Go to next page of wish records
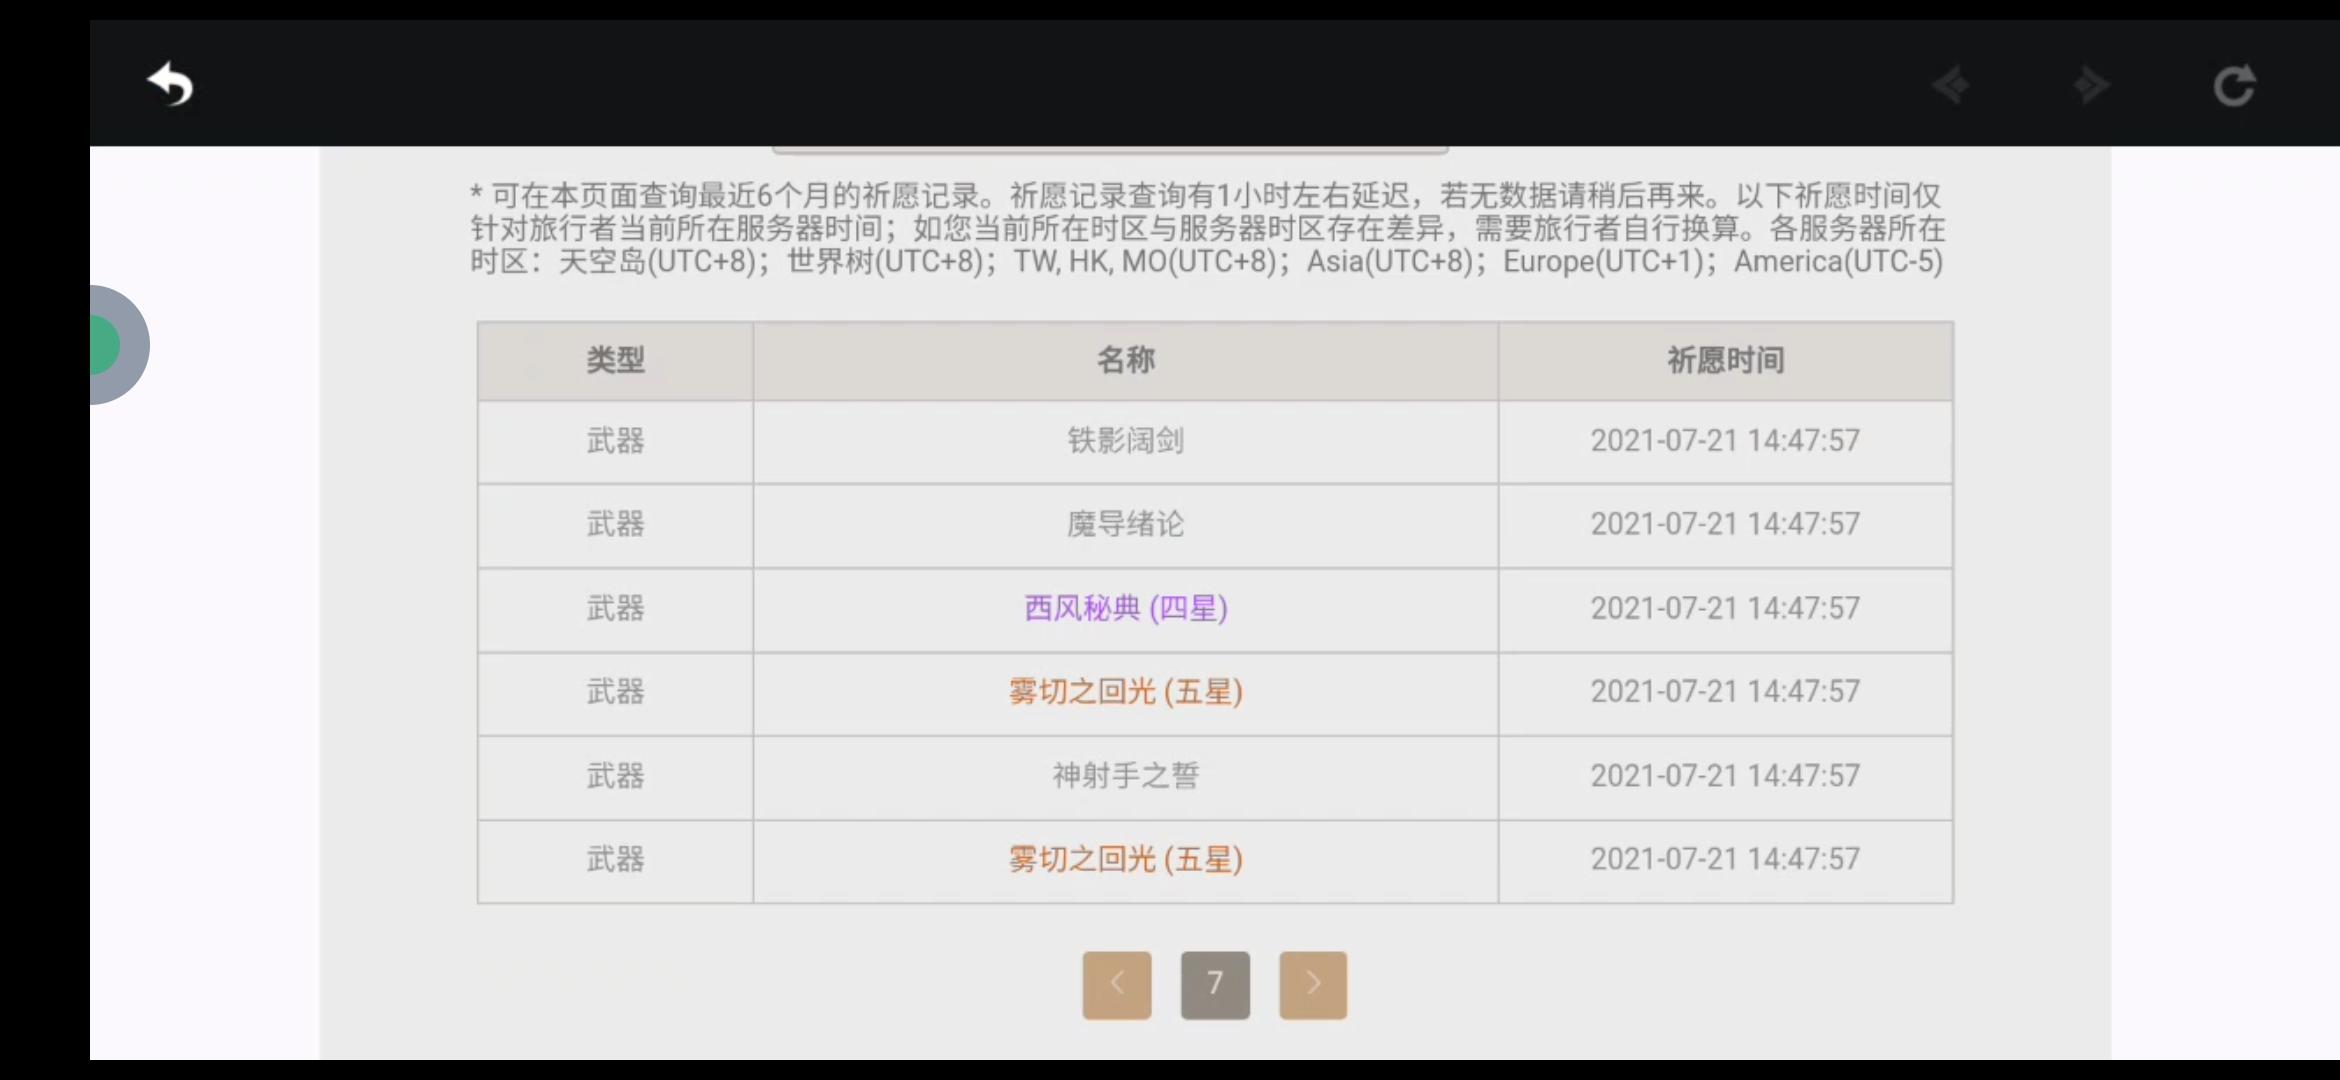 click(1313, 985)
